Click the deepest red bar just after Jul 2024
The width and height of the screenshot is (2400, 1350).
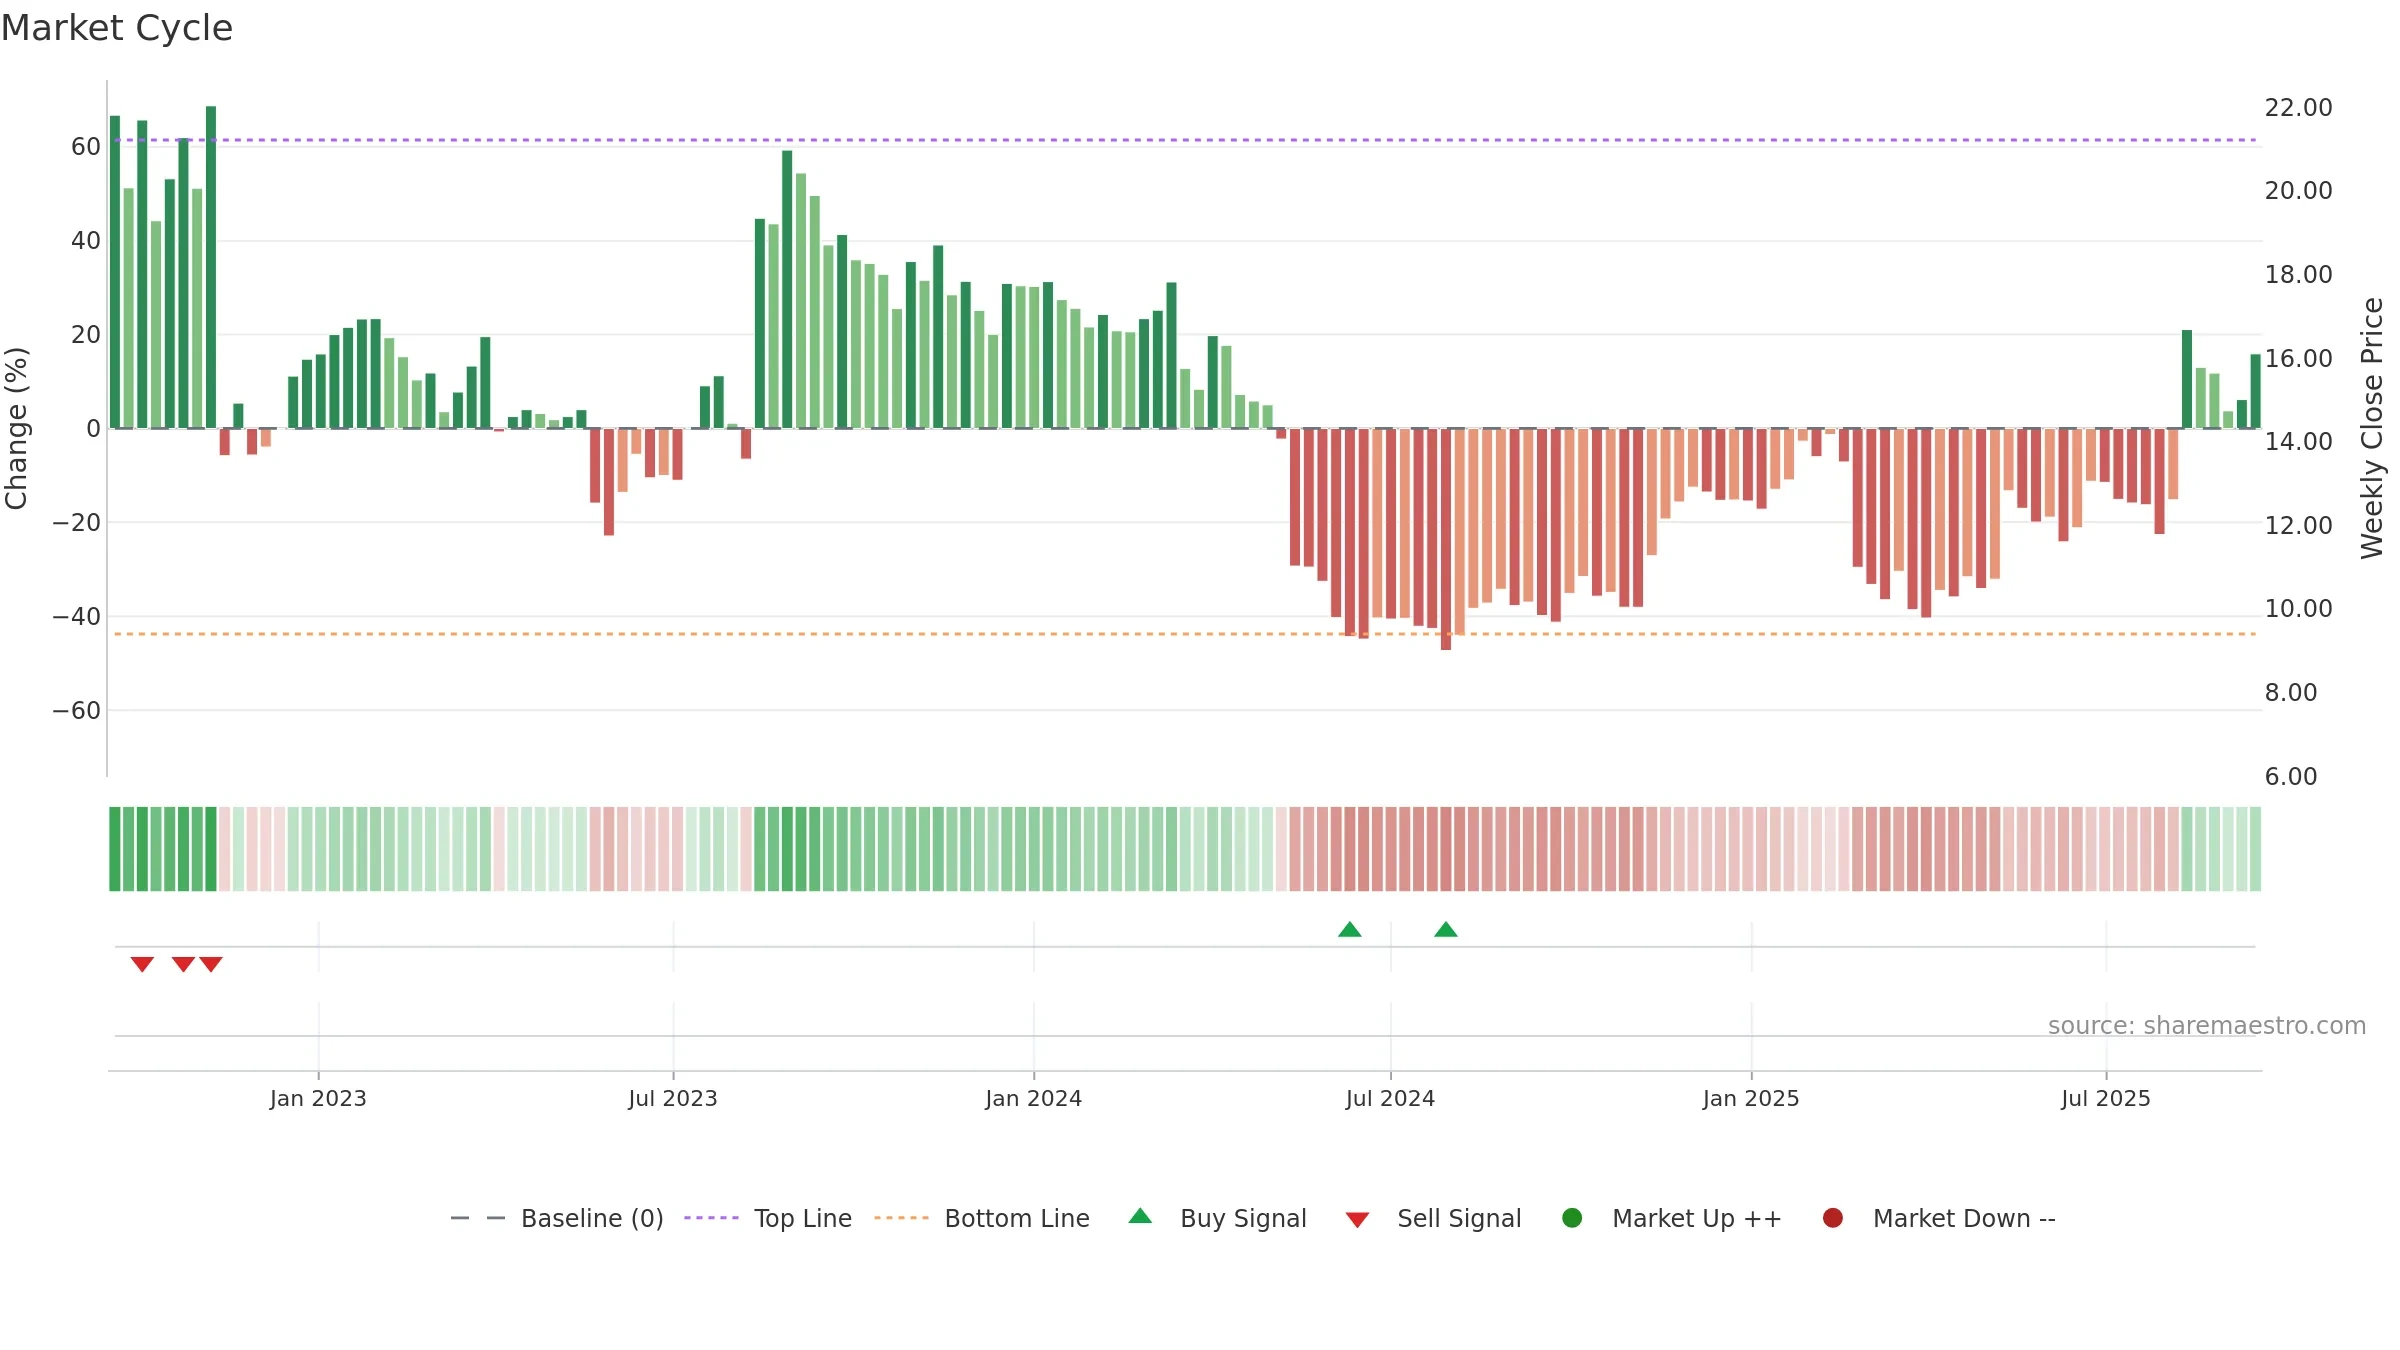pos(1446,539)
